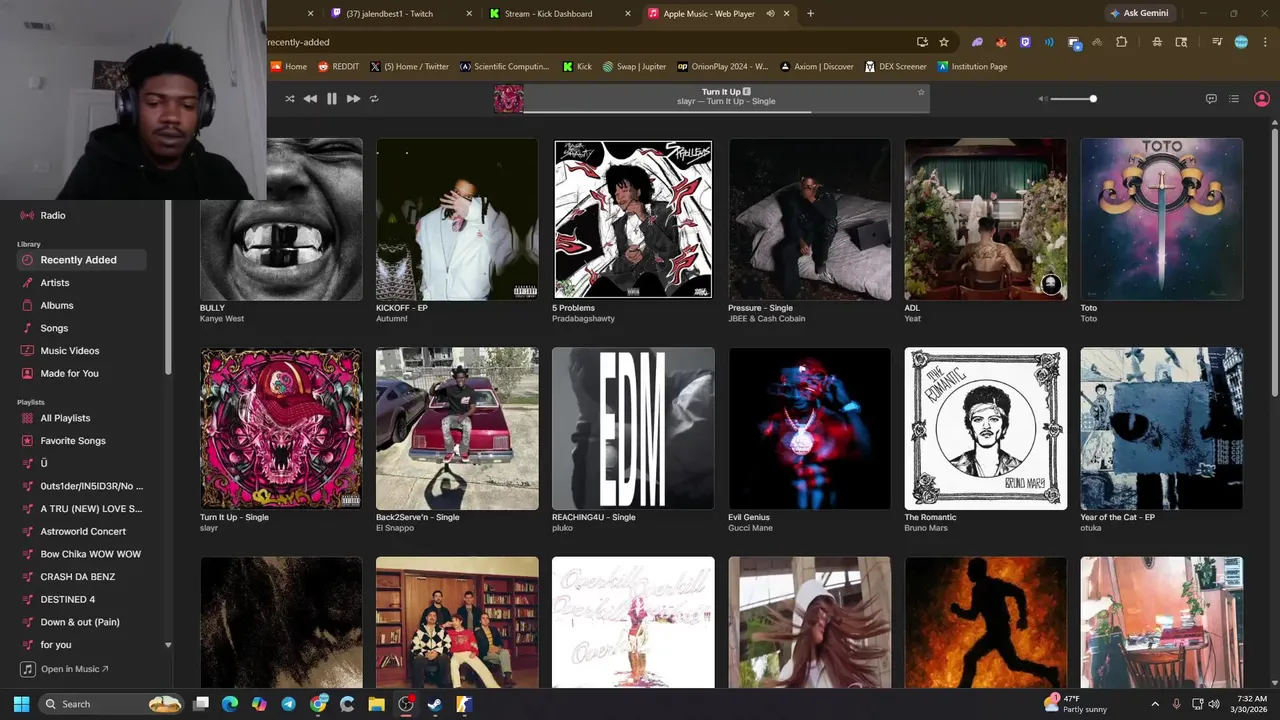Screen dimensions: 1280x720
Task: Open the BULLY album by Kanye West
Action: pos(281,219)
